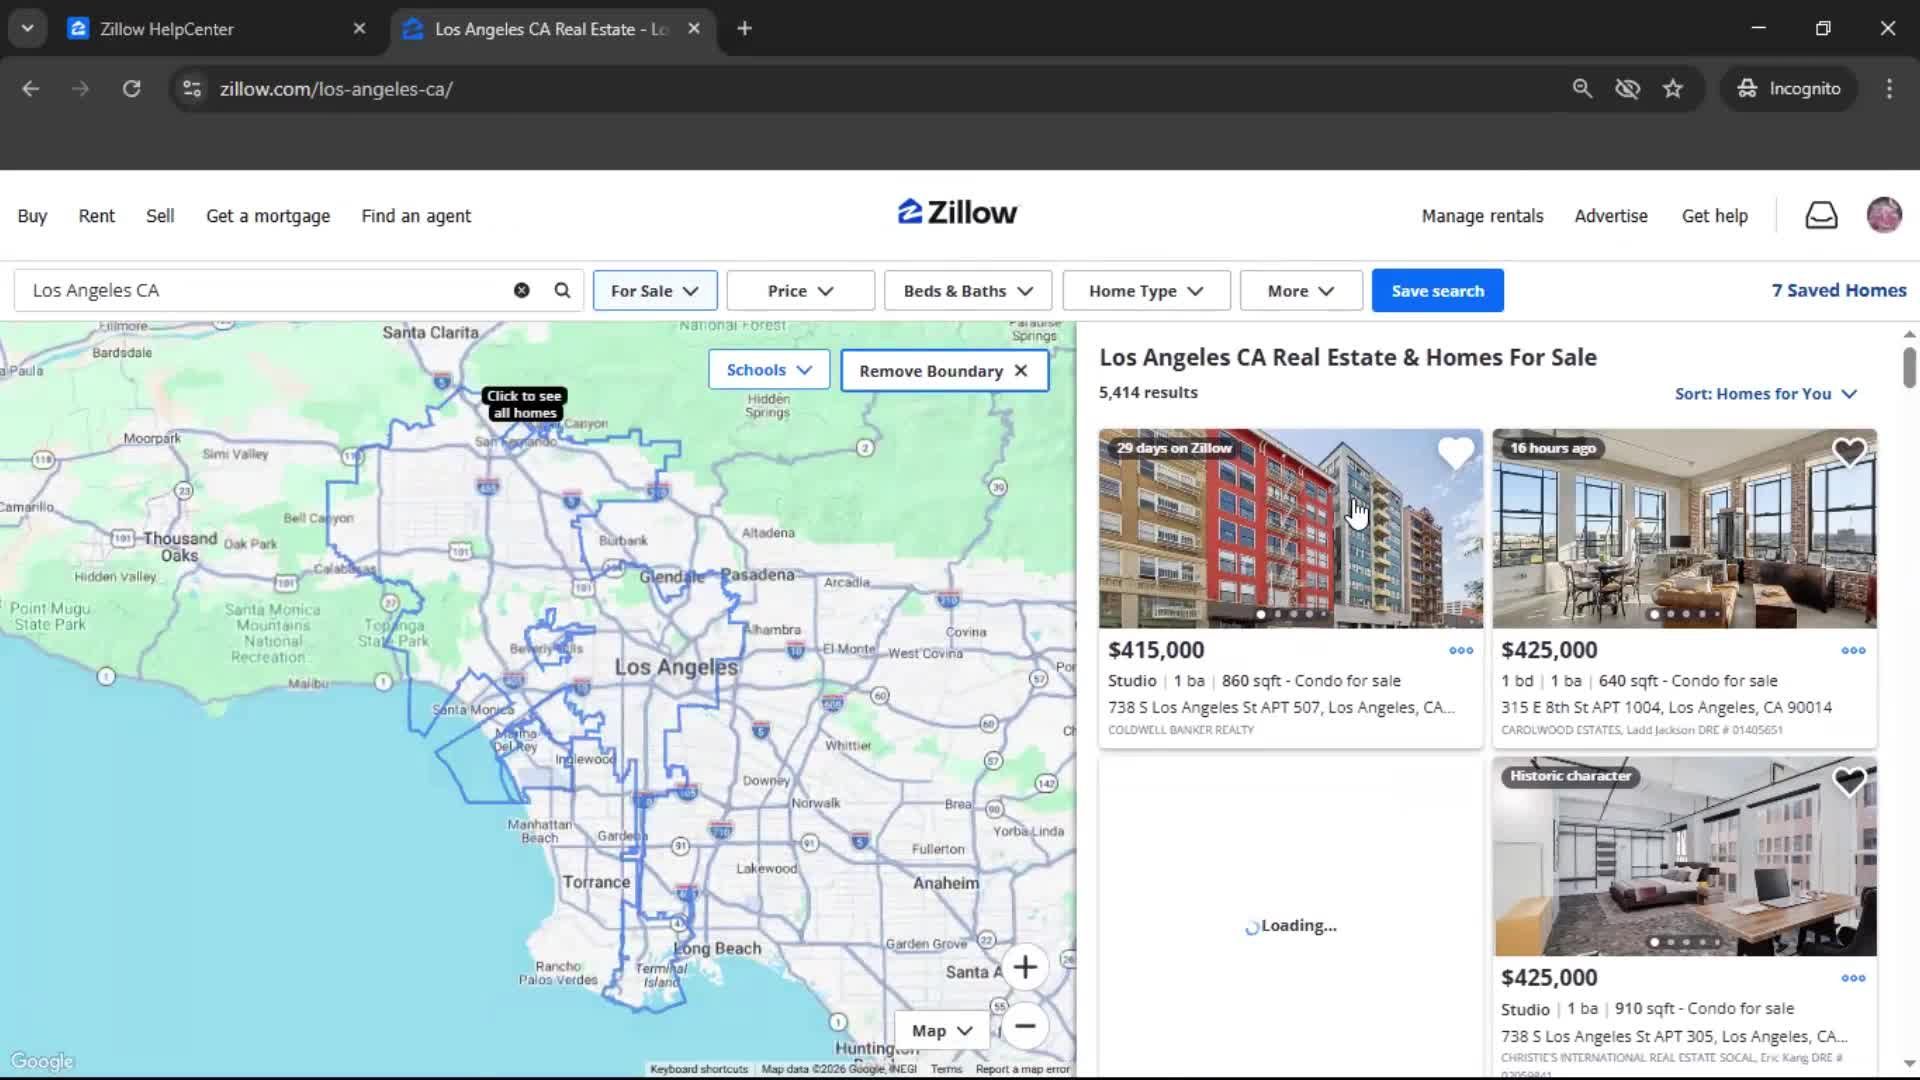Open the profile avatar menu

[1884, 214]
